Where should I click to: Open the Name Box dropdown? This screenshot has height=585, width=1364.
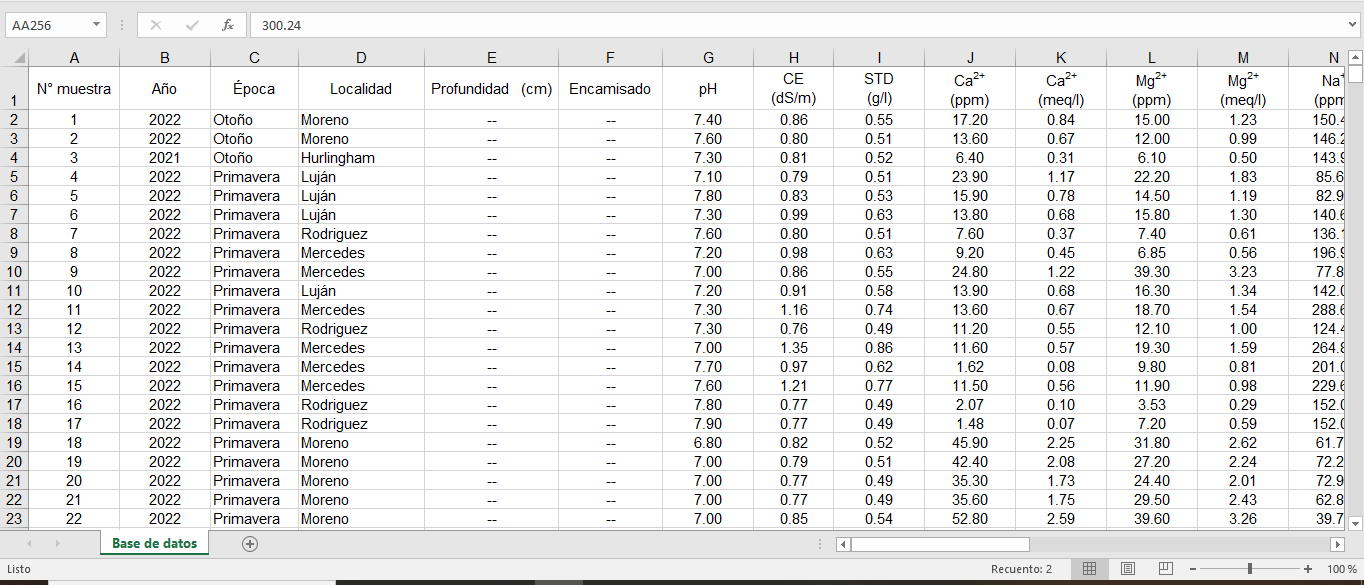point(96,25)
